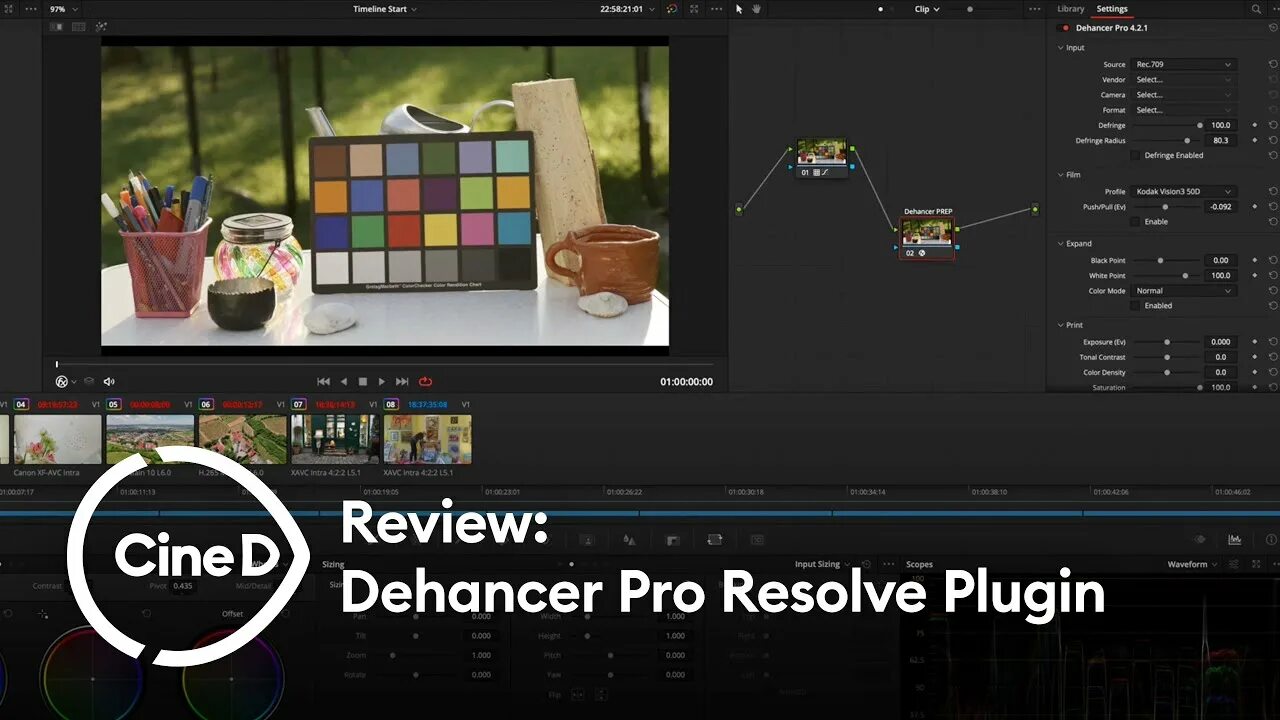
Task: Open the 97% viewer zoom dropdown
Action: [64, 9]
